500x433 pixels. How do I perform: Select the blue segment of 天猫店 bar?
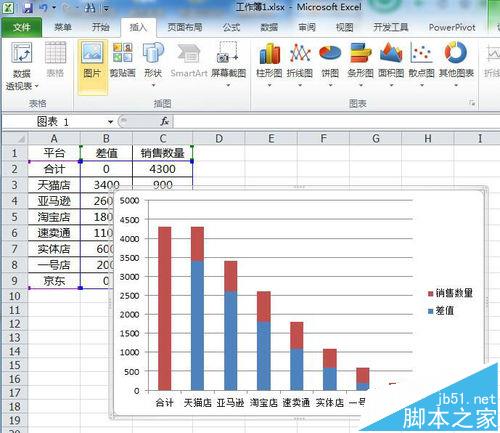pyautogui.click(x=197, y=325)
